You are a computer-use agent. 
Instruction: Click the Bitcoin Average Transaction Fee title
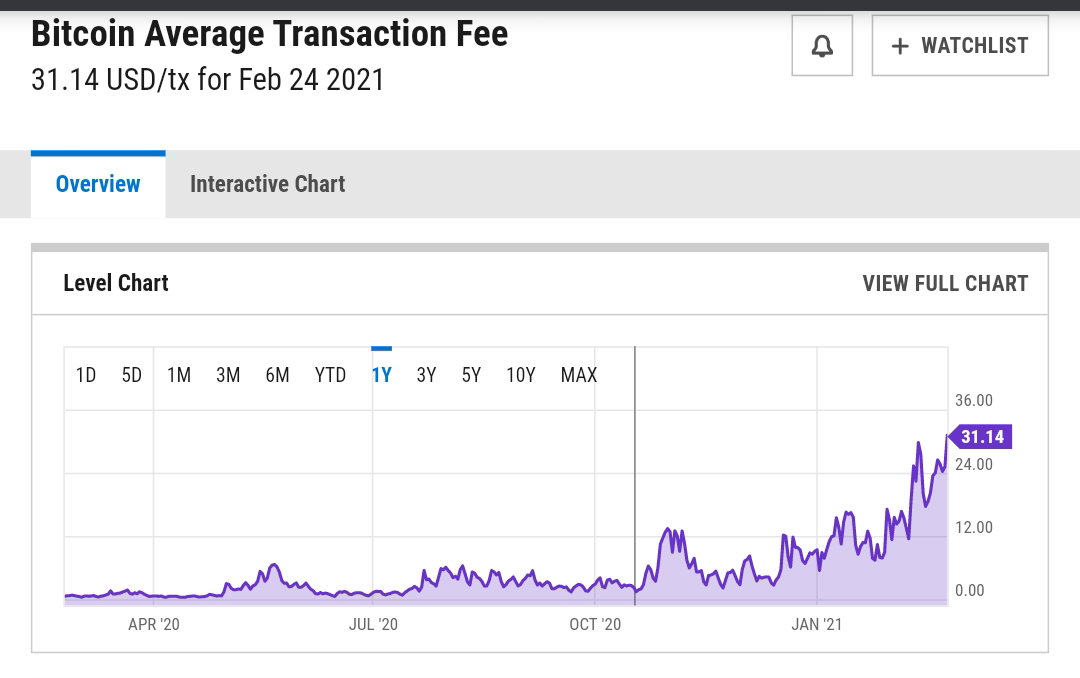[269, 34]
